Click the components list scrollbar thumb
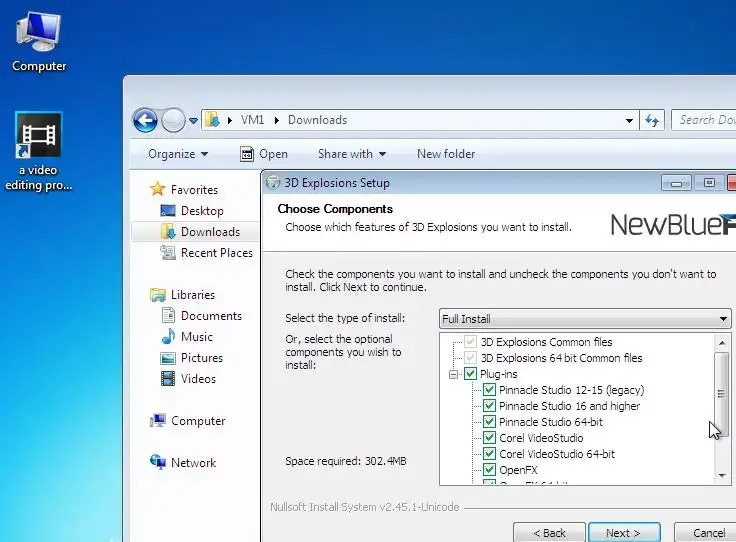736x542 pixels. click(721, 393)
